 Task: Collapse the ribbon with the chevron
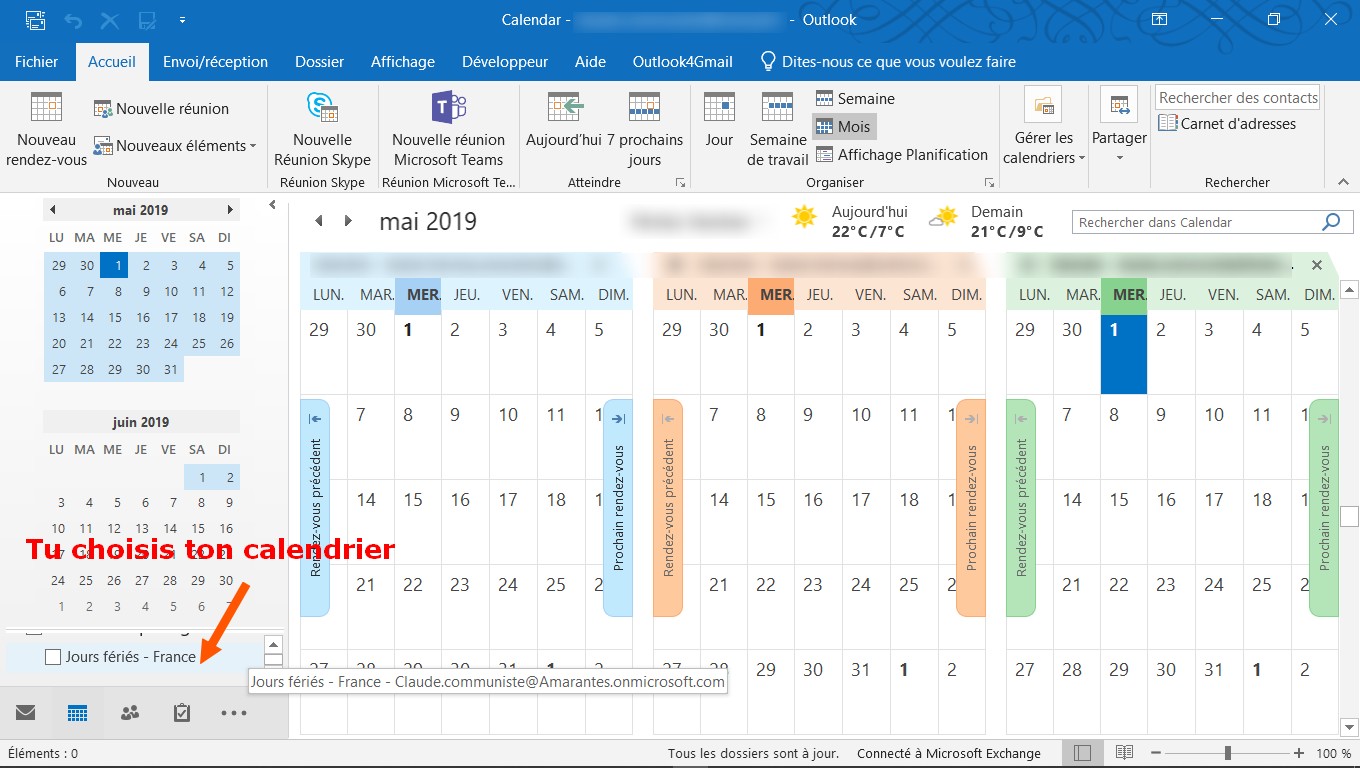pos(1342,181)
